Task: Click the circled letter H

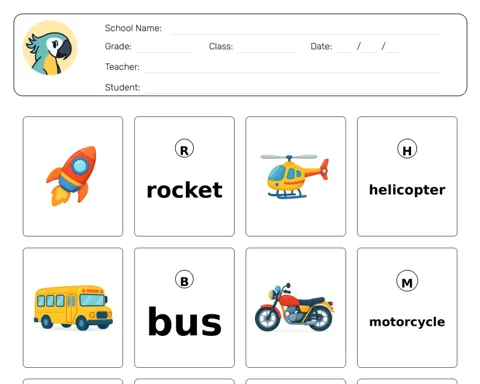Action: 407,149
